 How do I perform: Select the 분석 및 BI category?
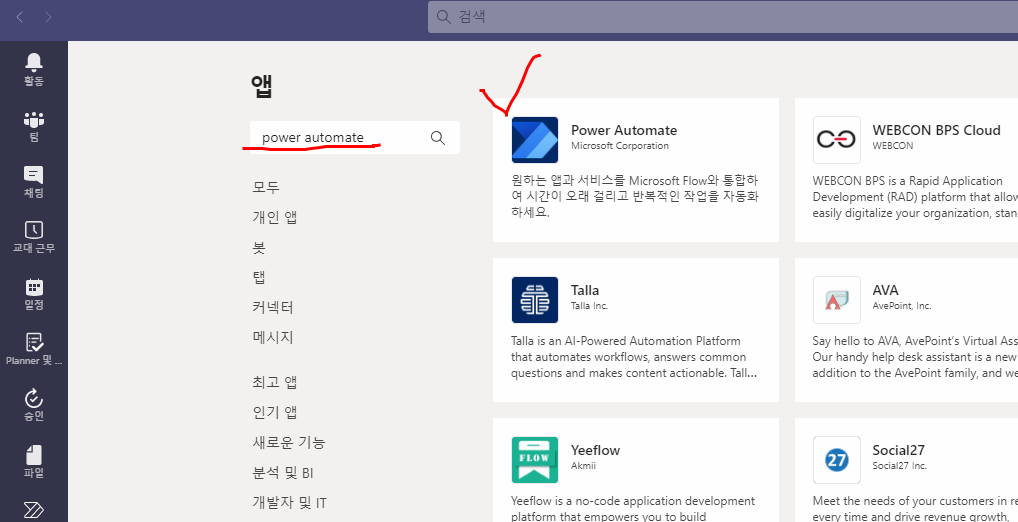pyautogui.click(x=283, y=473)
